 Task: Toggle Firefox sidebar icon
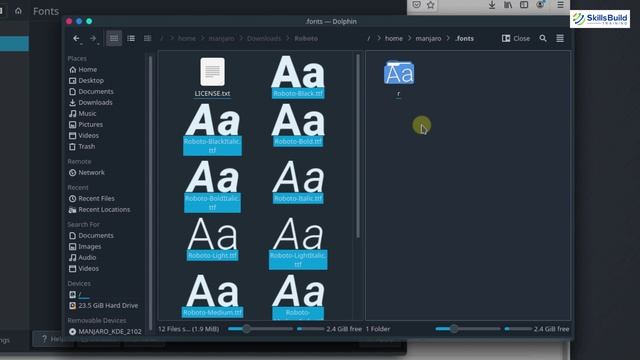pos(524,5)
